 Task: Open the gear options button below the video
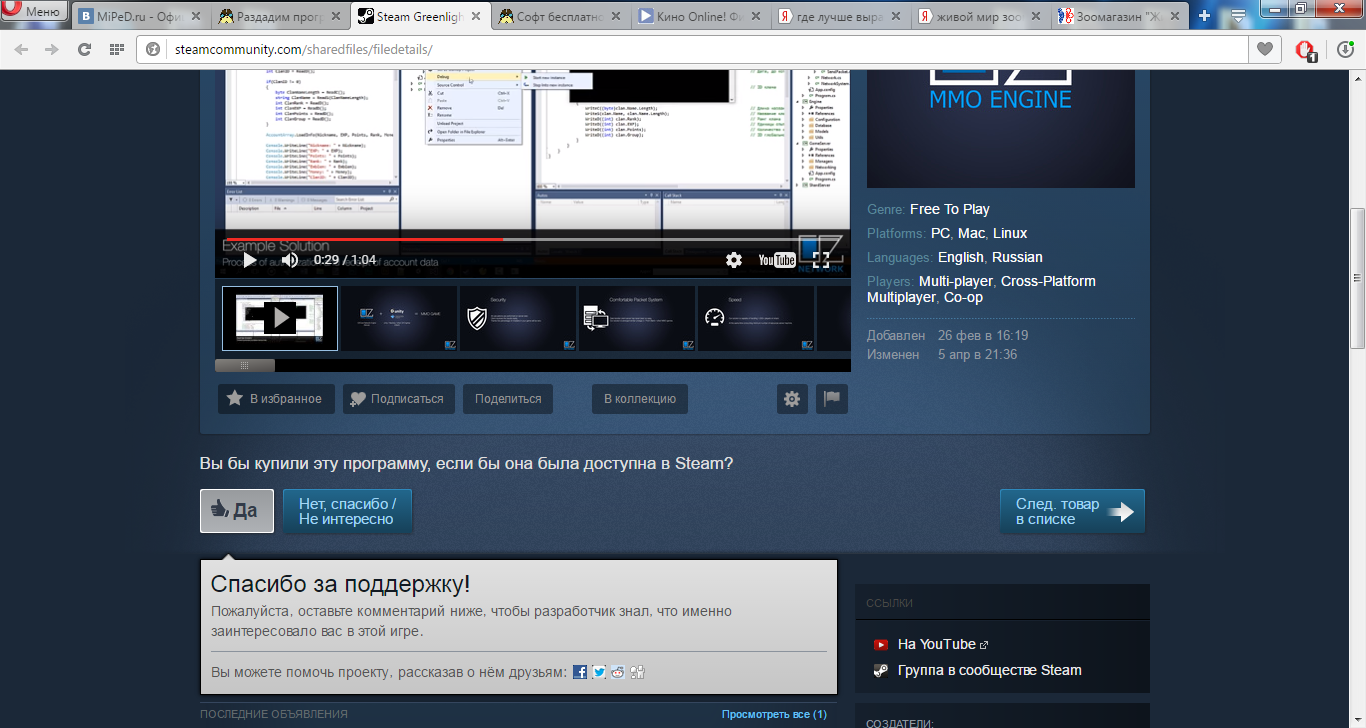pyautogui.click(x=792, y=399)
